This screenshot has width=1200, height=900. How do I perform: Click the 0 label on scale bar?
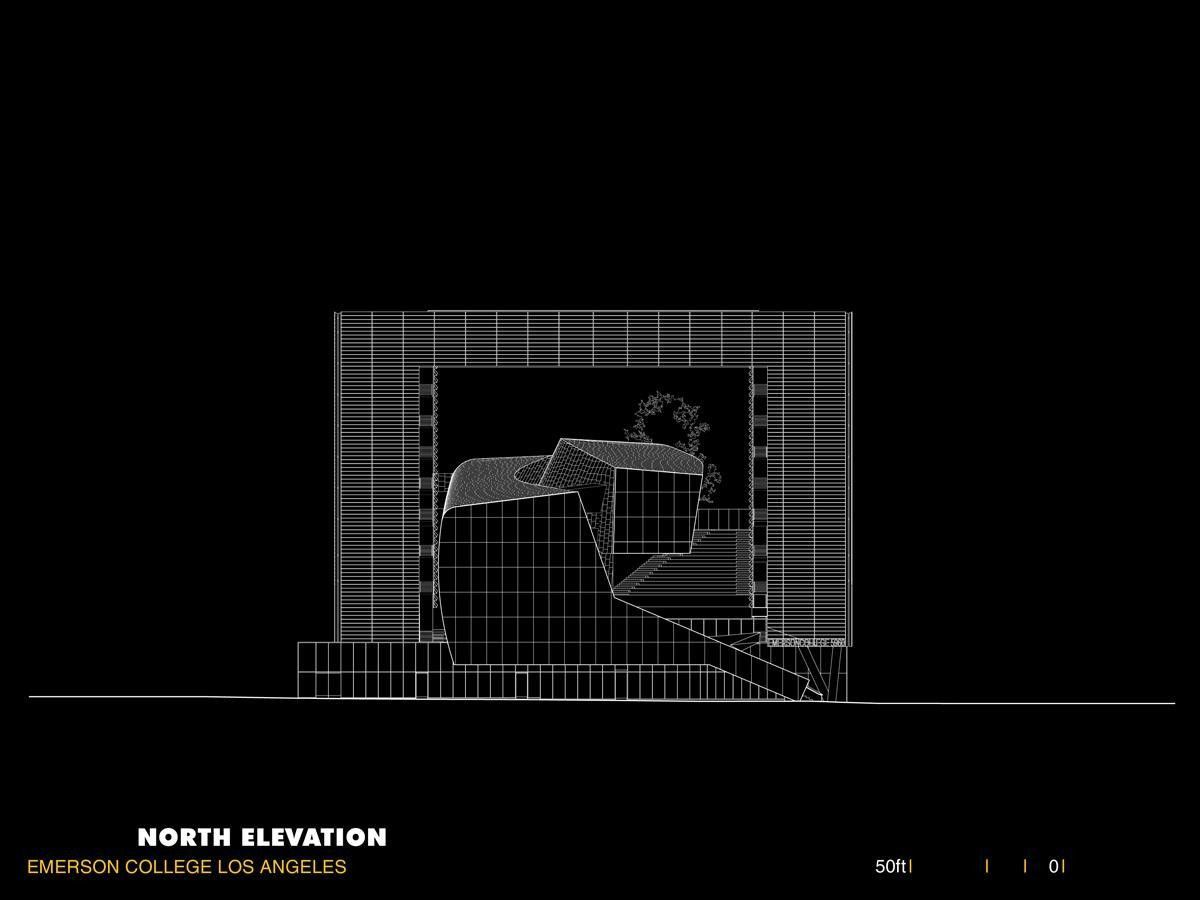(1054, 867)
